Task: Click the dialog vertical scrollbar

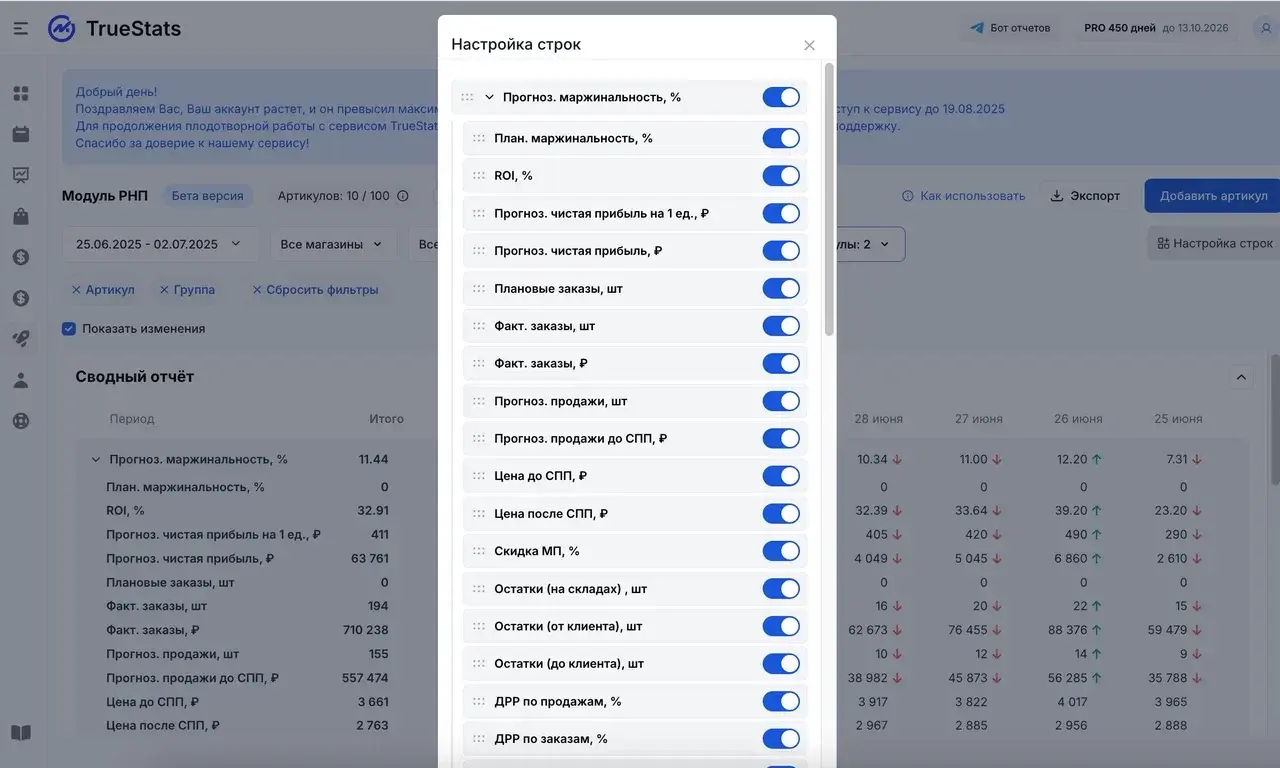Action: tap(829, 200)
